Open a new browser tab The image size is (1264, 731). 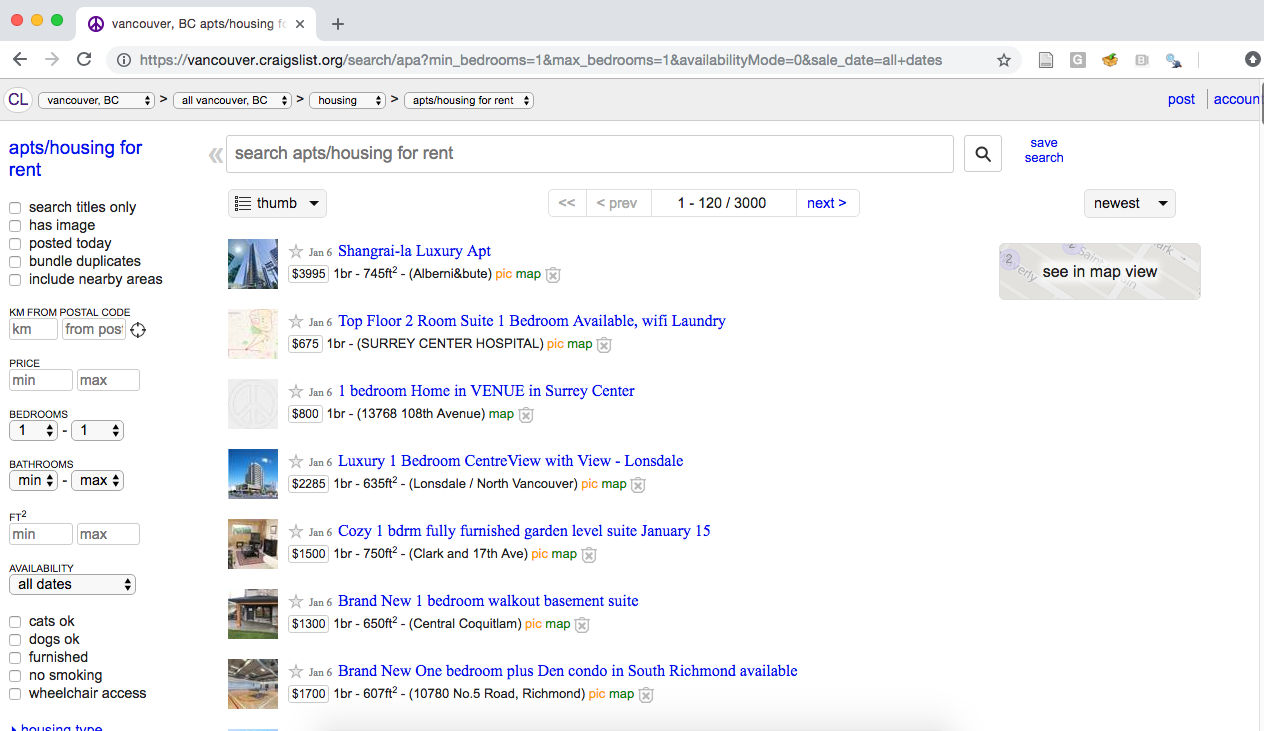coord(338,23)
